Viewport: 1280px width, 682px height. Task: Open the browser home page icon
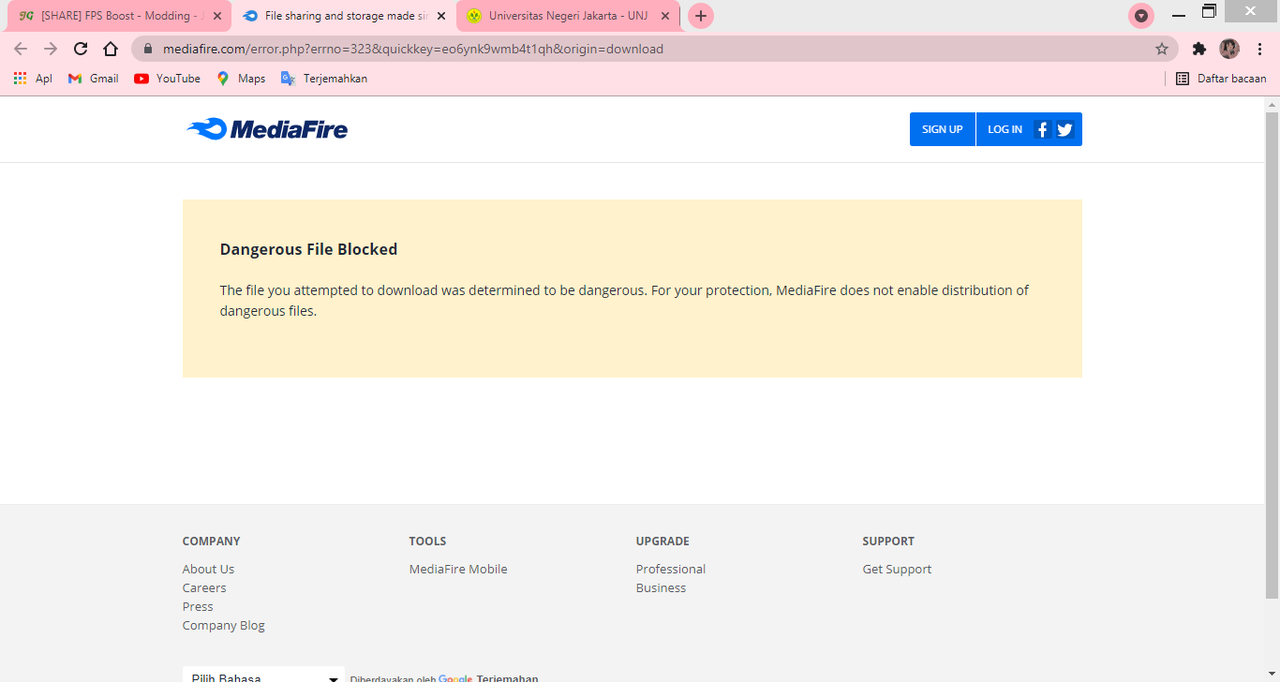pos(111,48)
